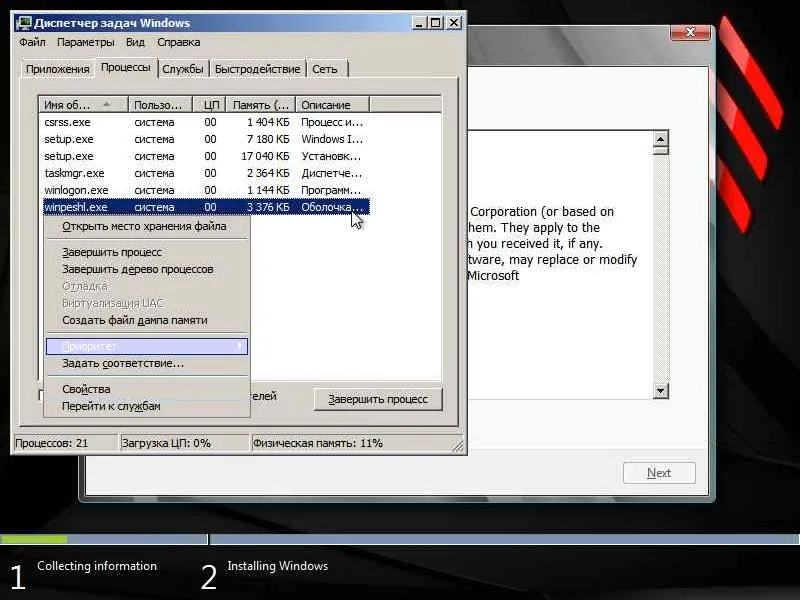This screenshot has width=800, height=600.
Task: Expand the Приоритет submenu
Action: pyautogui.click(x=147, y=346)
